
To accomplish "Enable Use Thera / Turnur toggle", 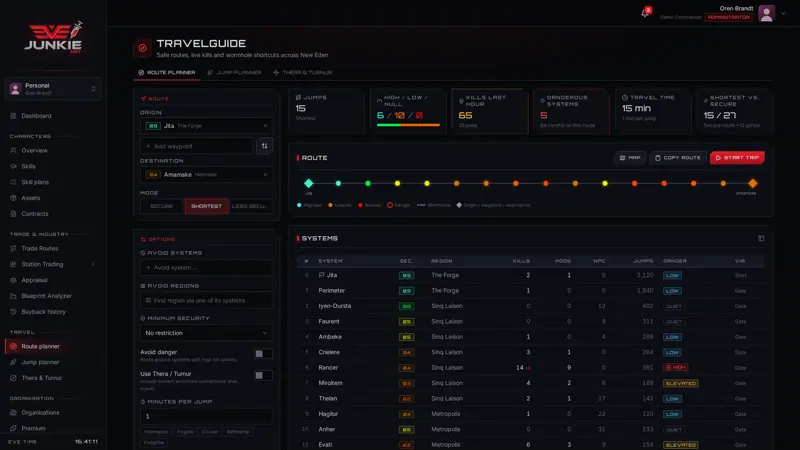I will [263, 376].
